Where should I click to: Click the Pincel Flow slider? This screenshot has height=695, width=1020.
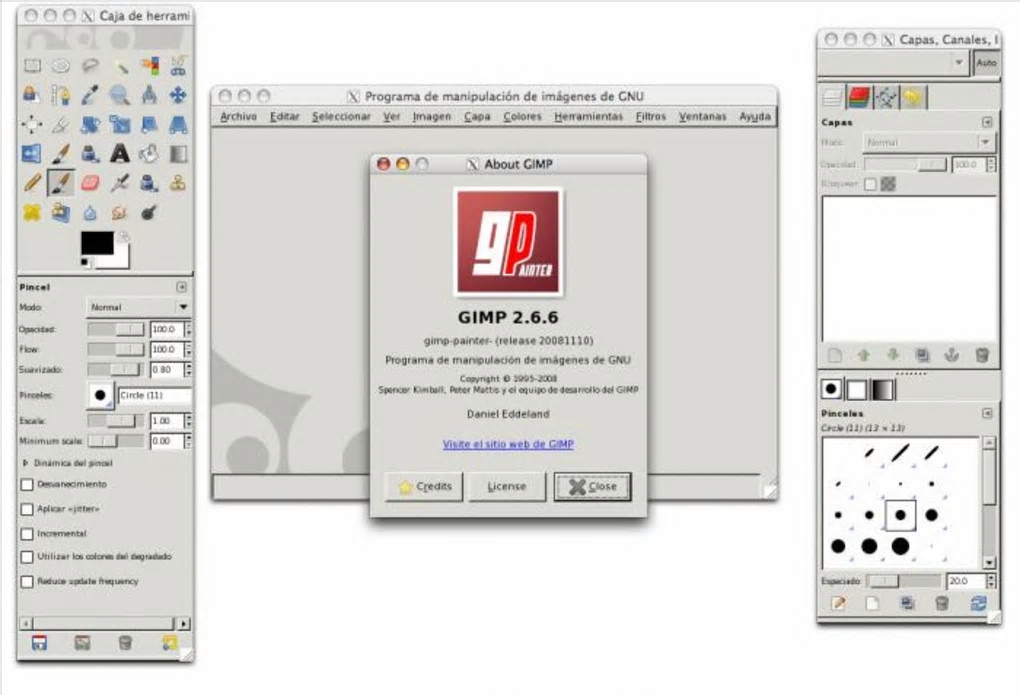[x=116, y=349]
